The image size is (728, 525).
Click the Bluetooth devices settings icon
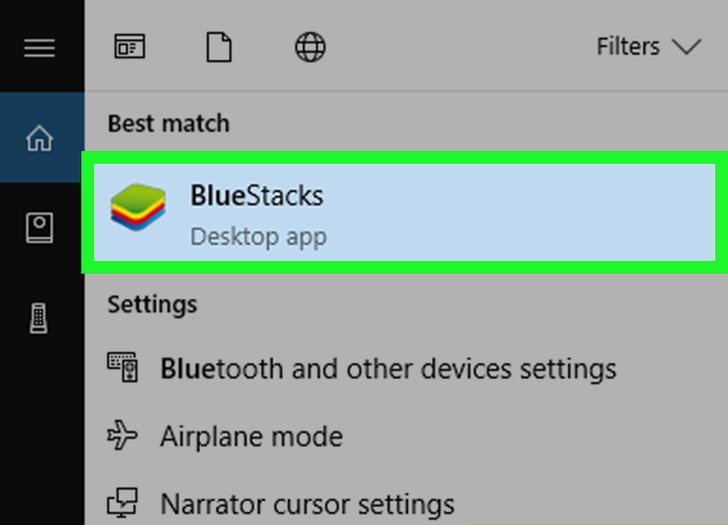pos(124,368)
